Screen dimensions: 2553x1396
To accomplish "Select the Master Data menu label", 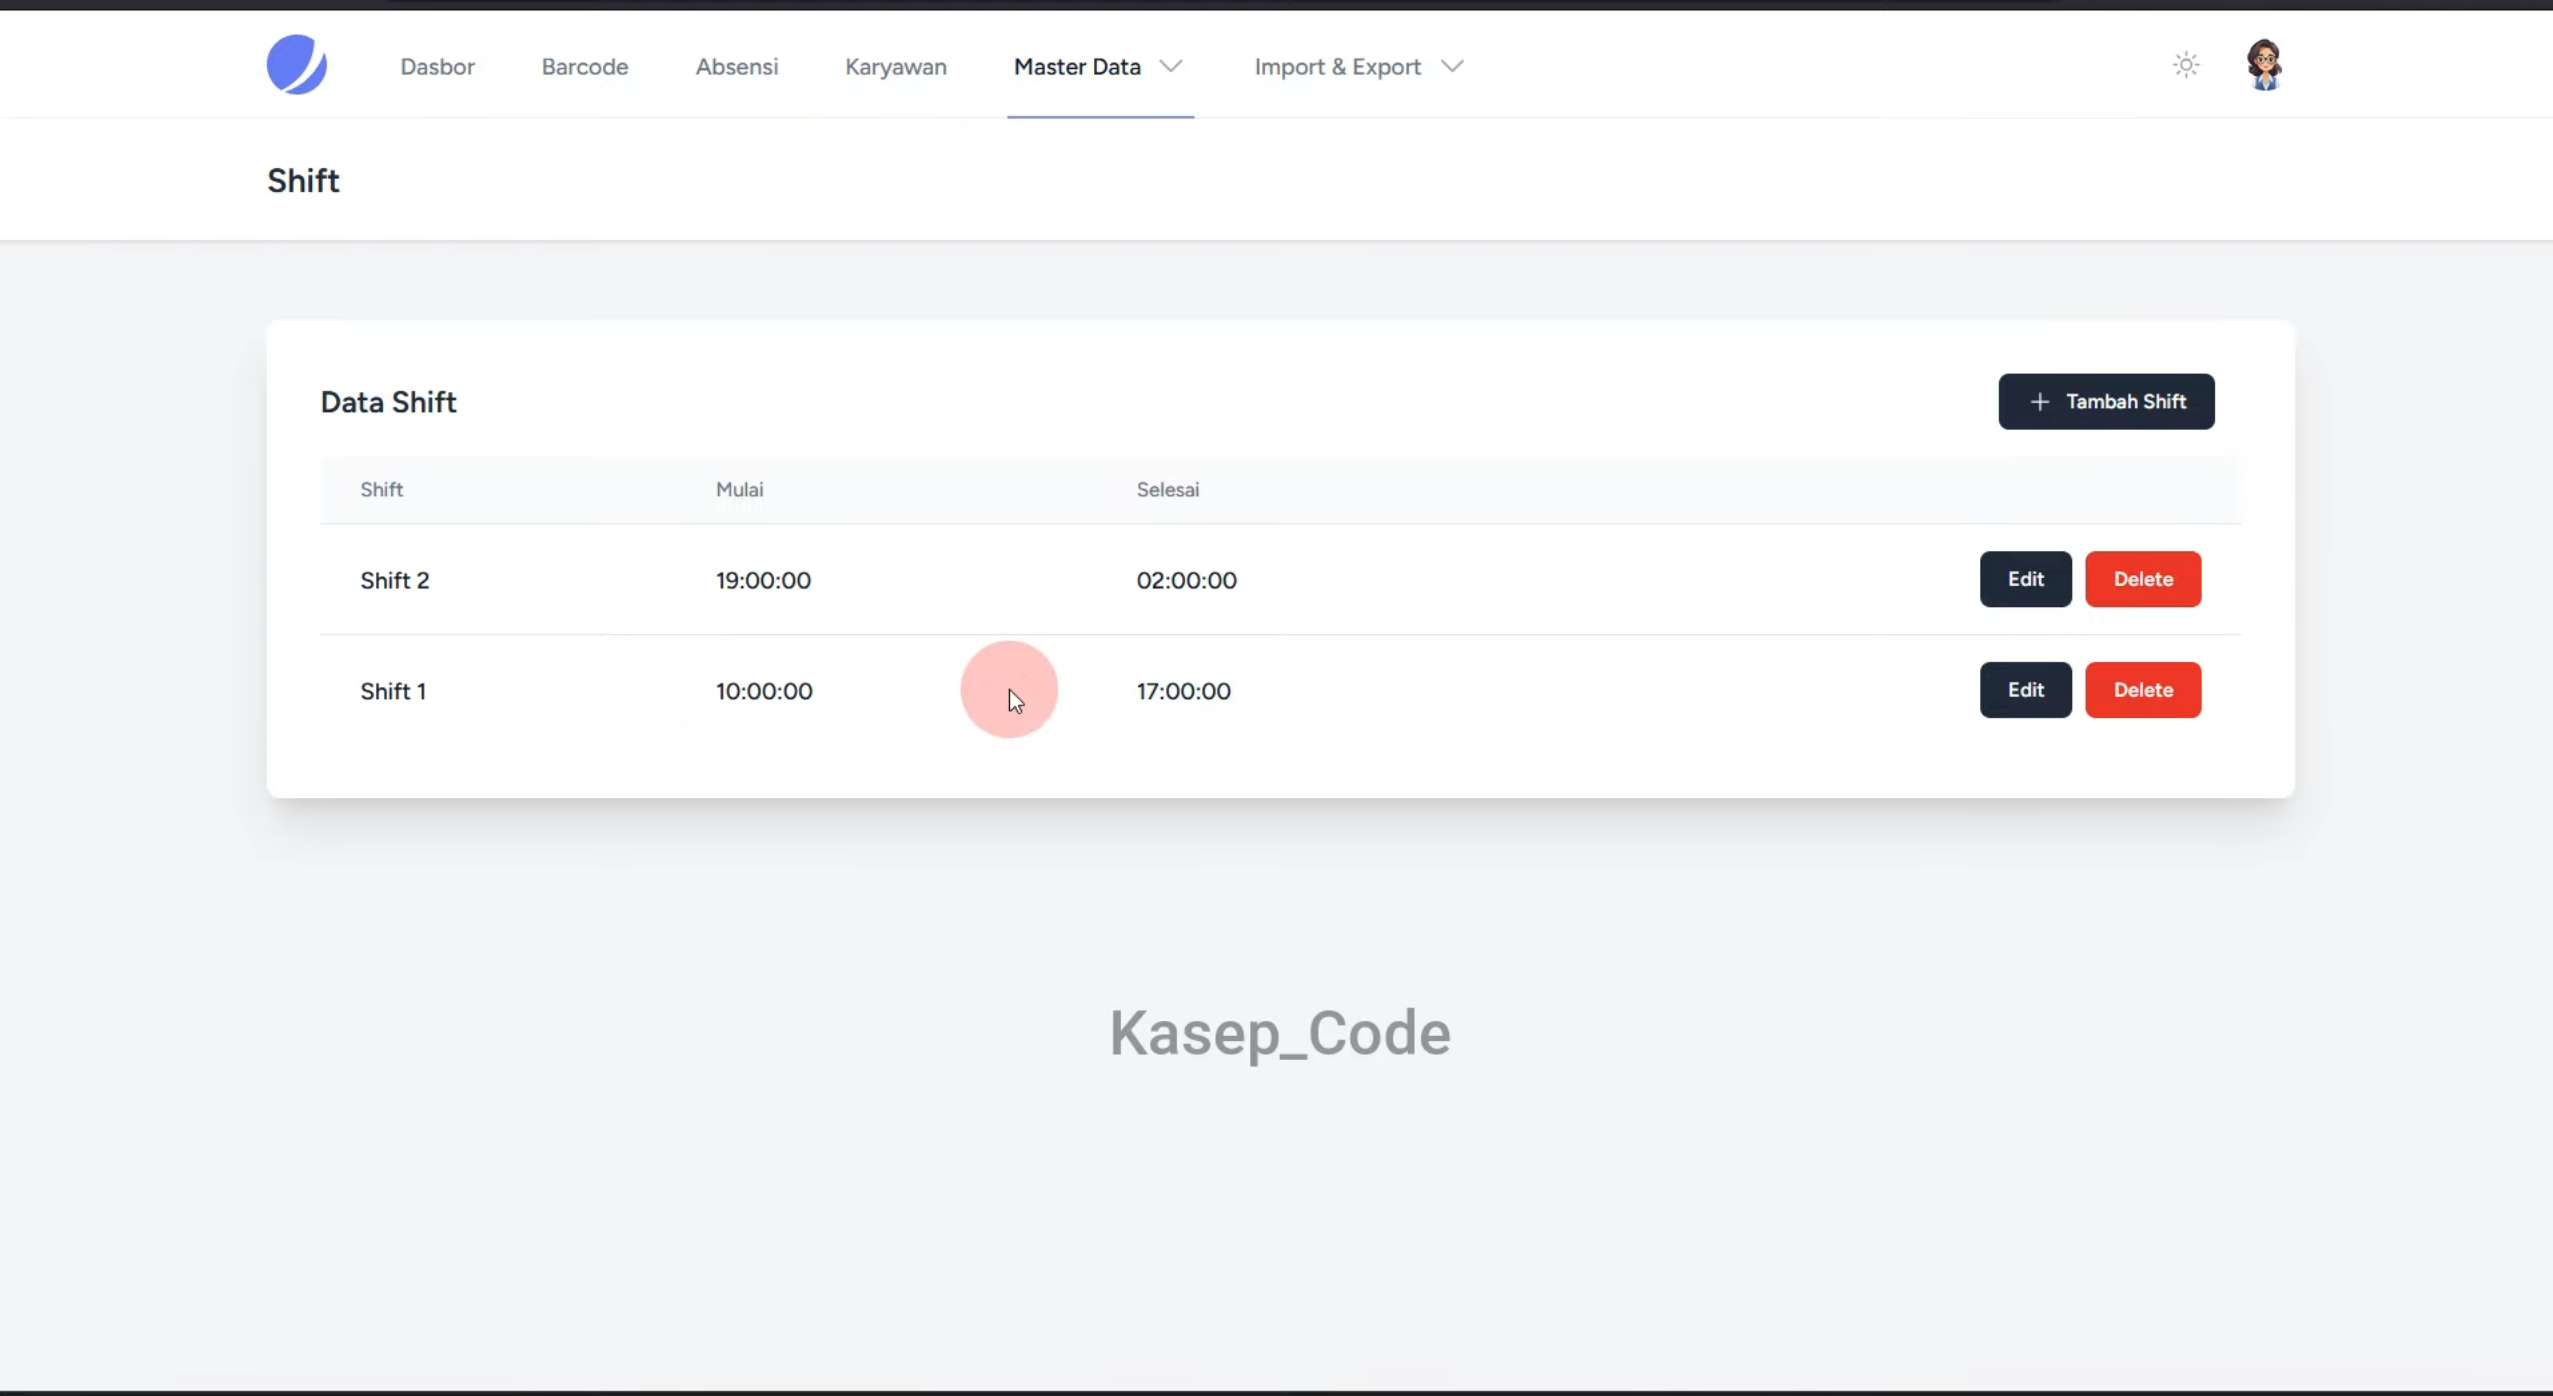I will tap(1077, 67).
